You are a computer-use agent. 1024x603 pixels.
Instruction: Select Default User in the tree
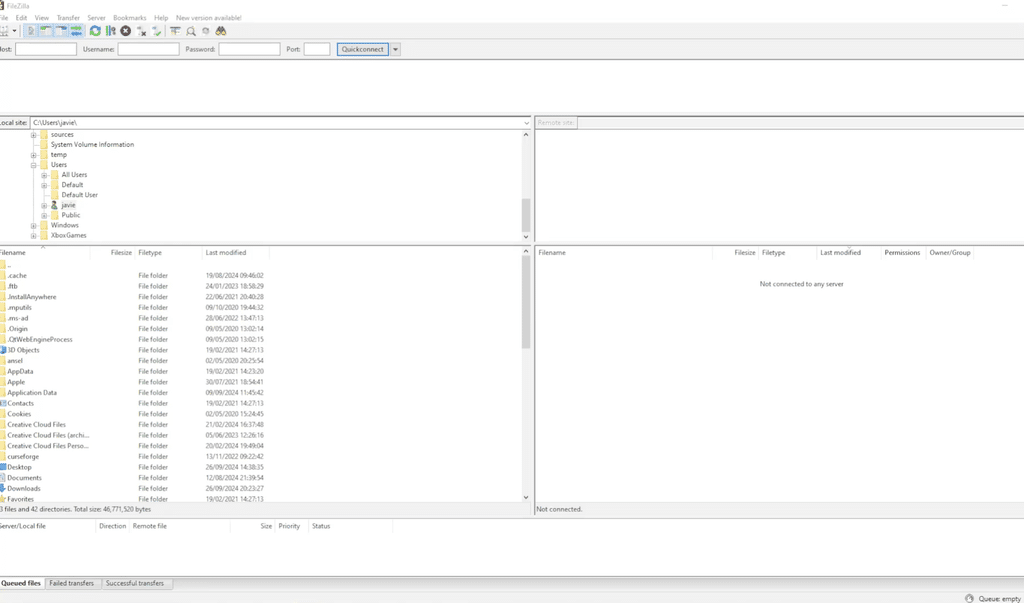tap(80, 195)
